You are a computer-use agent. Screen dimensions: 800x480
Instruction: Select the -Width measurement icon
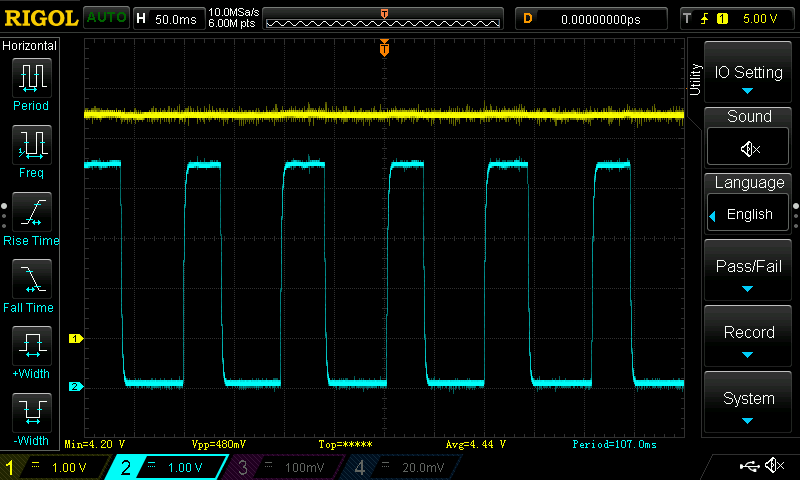(30, 412)
